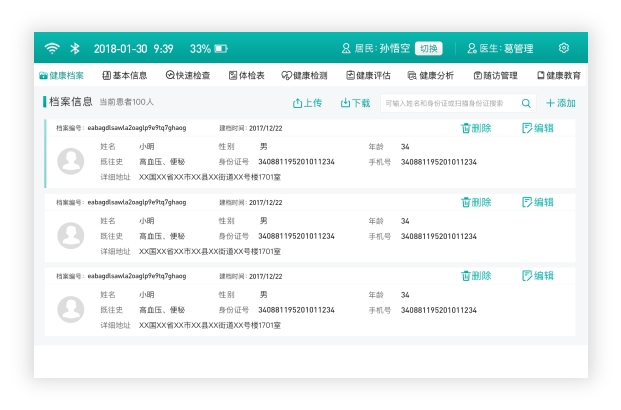Screen dimensions: 621x410
Task: Click the Bluetooth status icon
Action: [x=75, y=48]
